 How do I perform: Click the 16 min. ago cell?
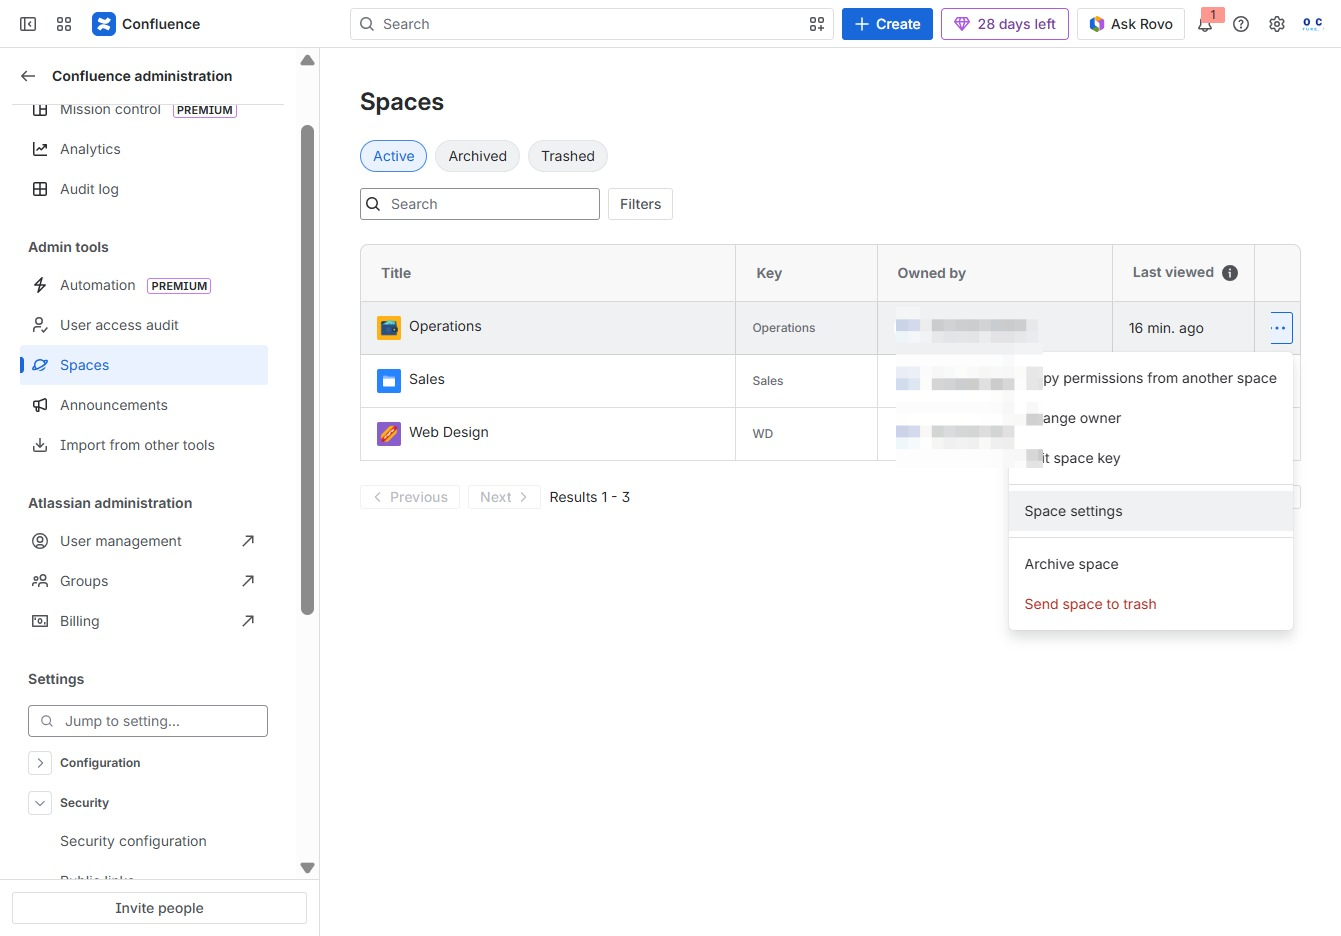[1183, 328]
